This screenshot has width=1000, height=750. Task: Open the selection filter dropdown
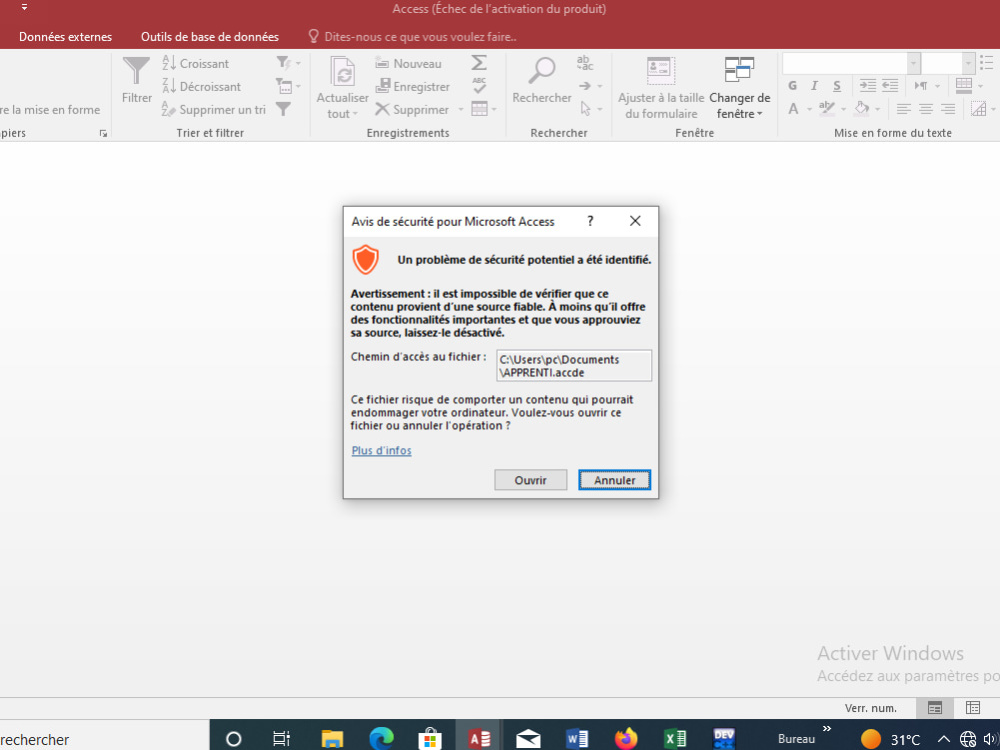288,63
